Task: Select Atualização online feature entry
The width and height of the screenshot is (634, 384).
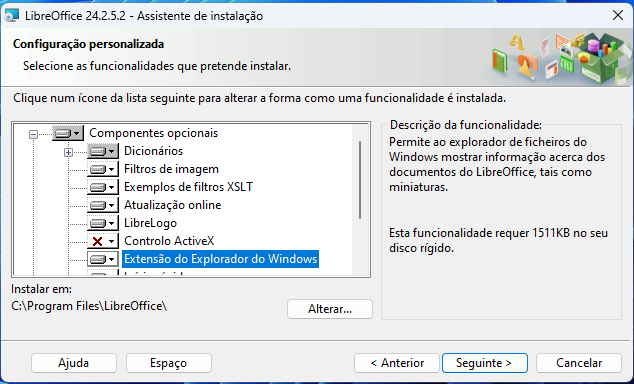Action: pos(172,205)
